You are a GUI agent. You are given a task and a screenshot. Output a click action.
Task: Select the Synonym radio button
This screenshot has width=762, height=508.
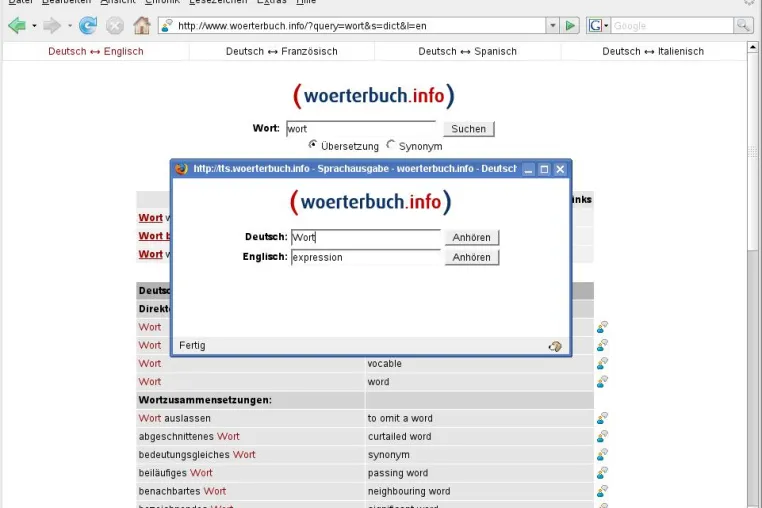pos(390,145)
